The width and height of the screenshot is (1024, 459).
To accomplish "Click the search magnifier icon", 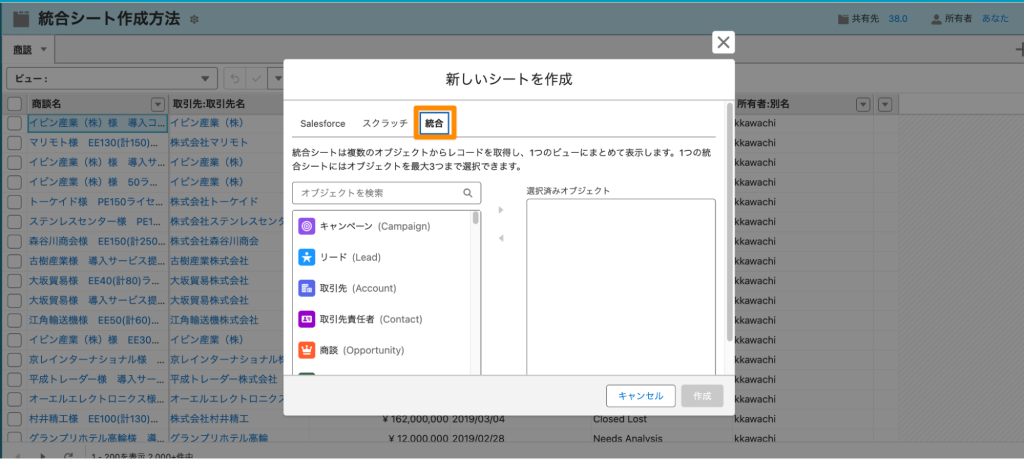I will 468,193.
